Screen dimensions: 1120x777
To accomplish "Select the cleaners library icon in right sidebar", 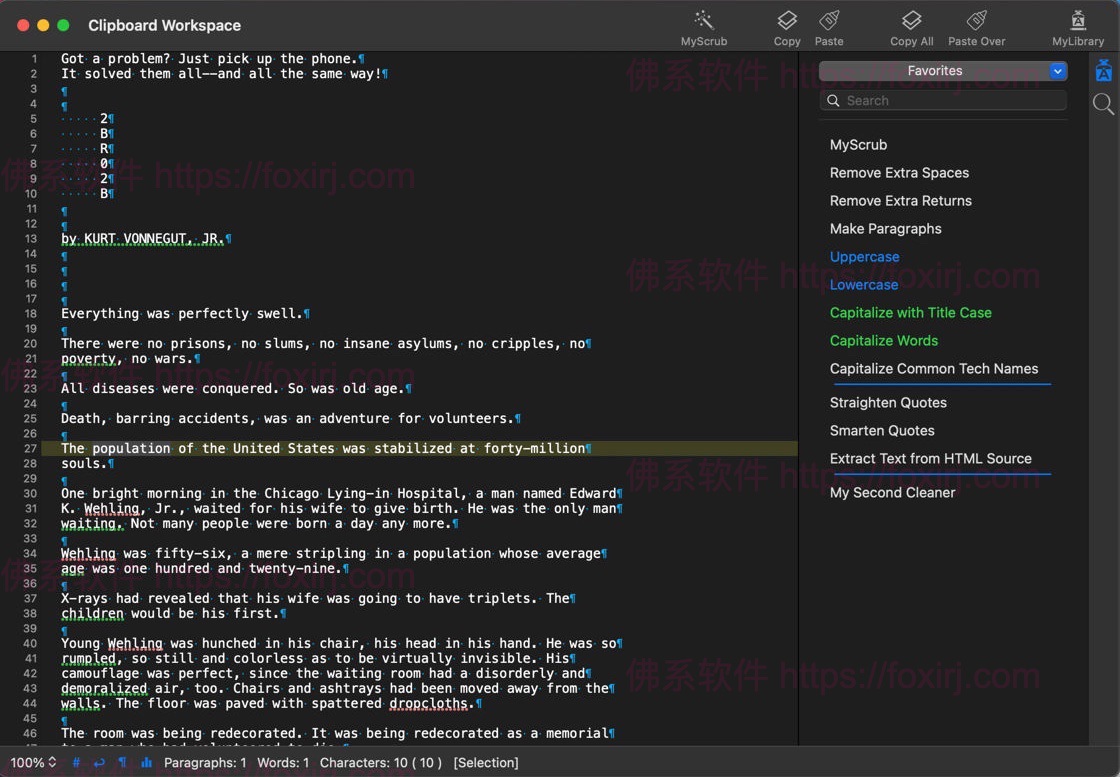I will (1103, 71).
